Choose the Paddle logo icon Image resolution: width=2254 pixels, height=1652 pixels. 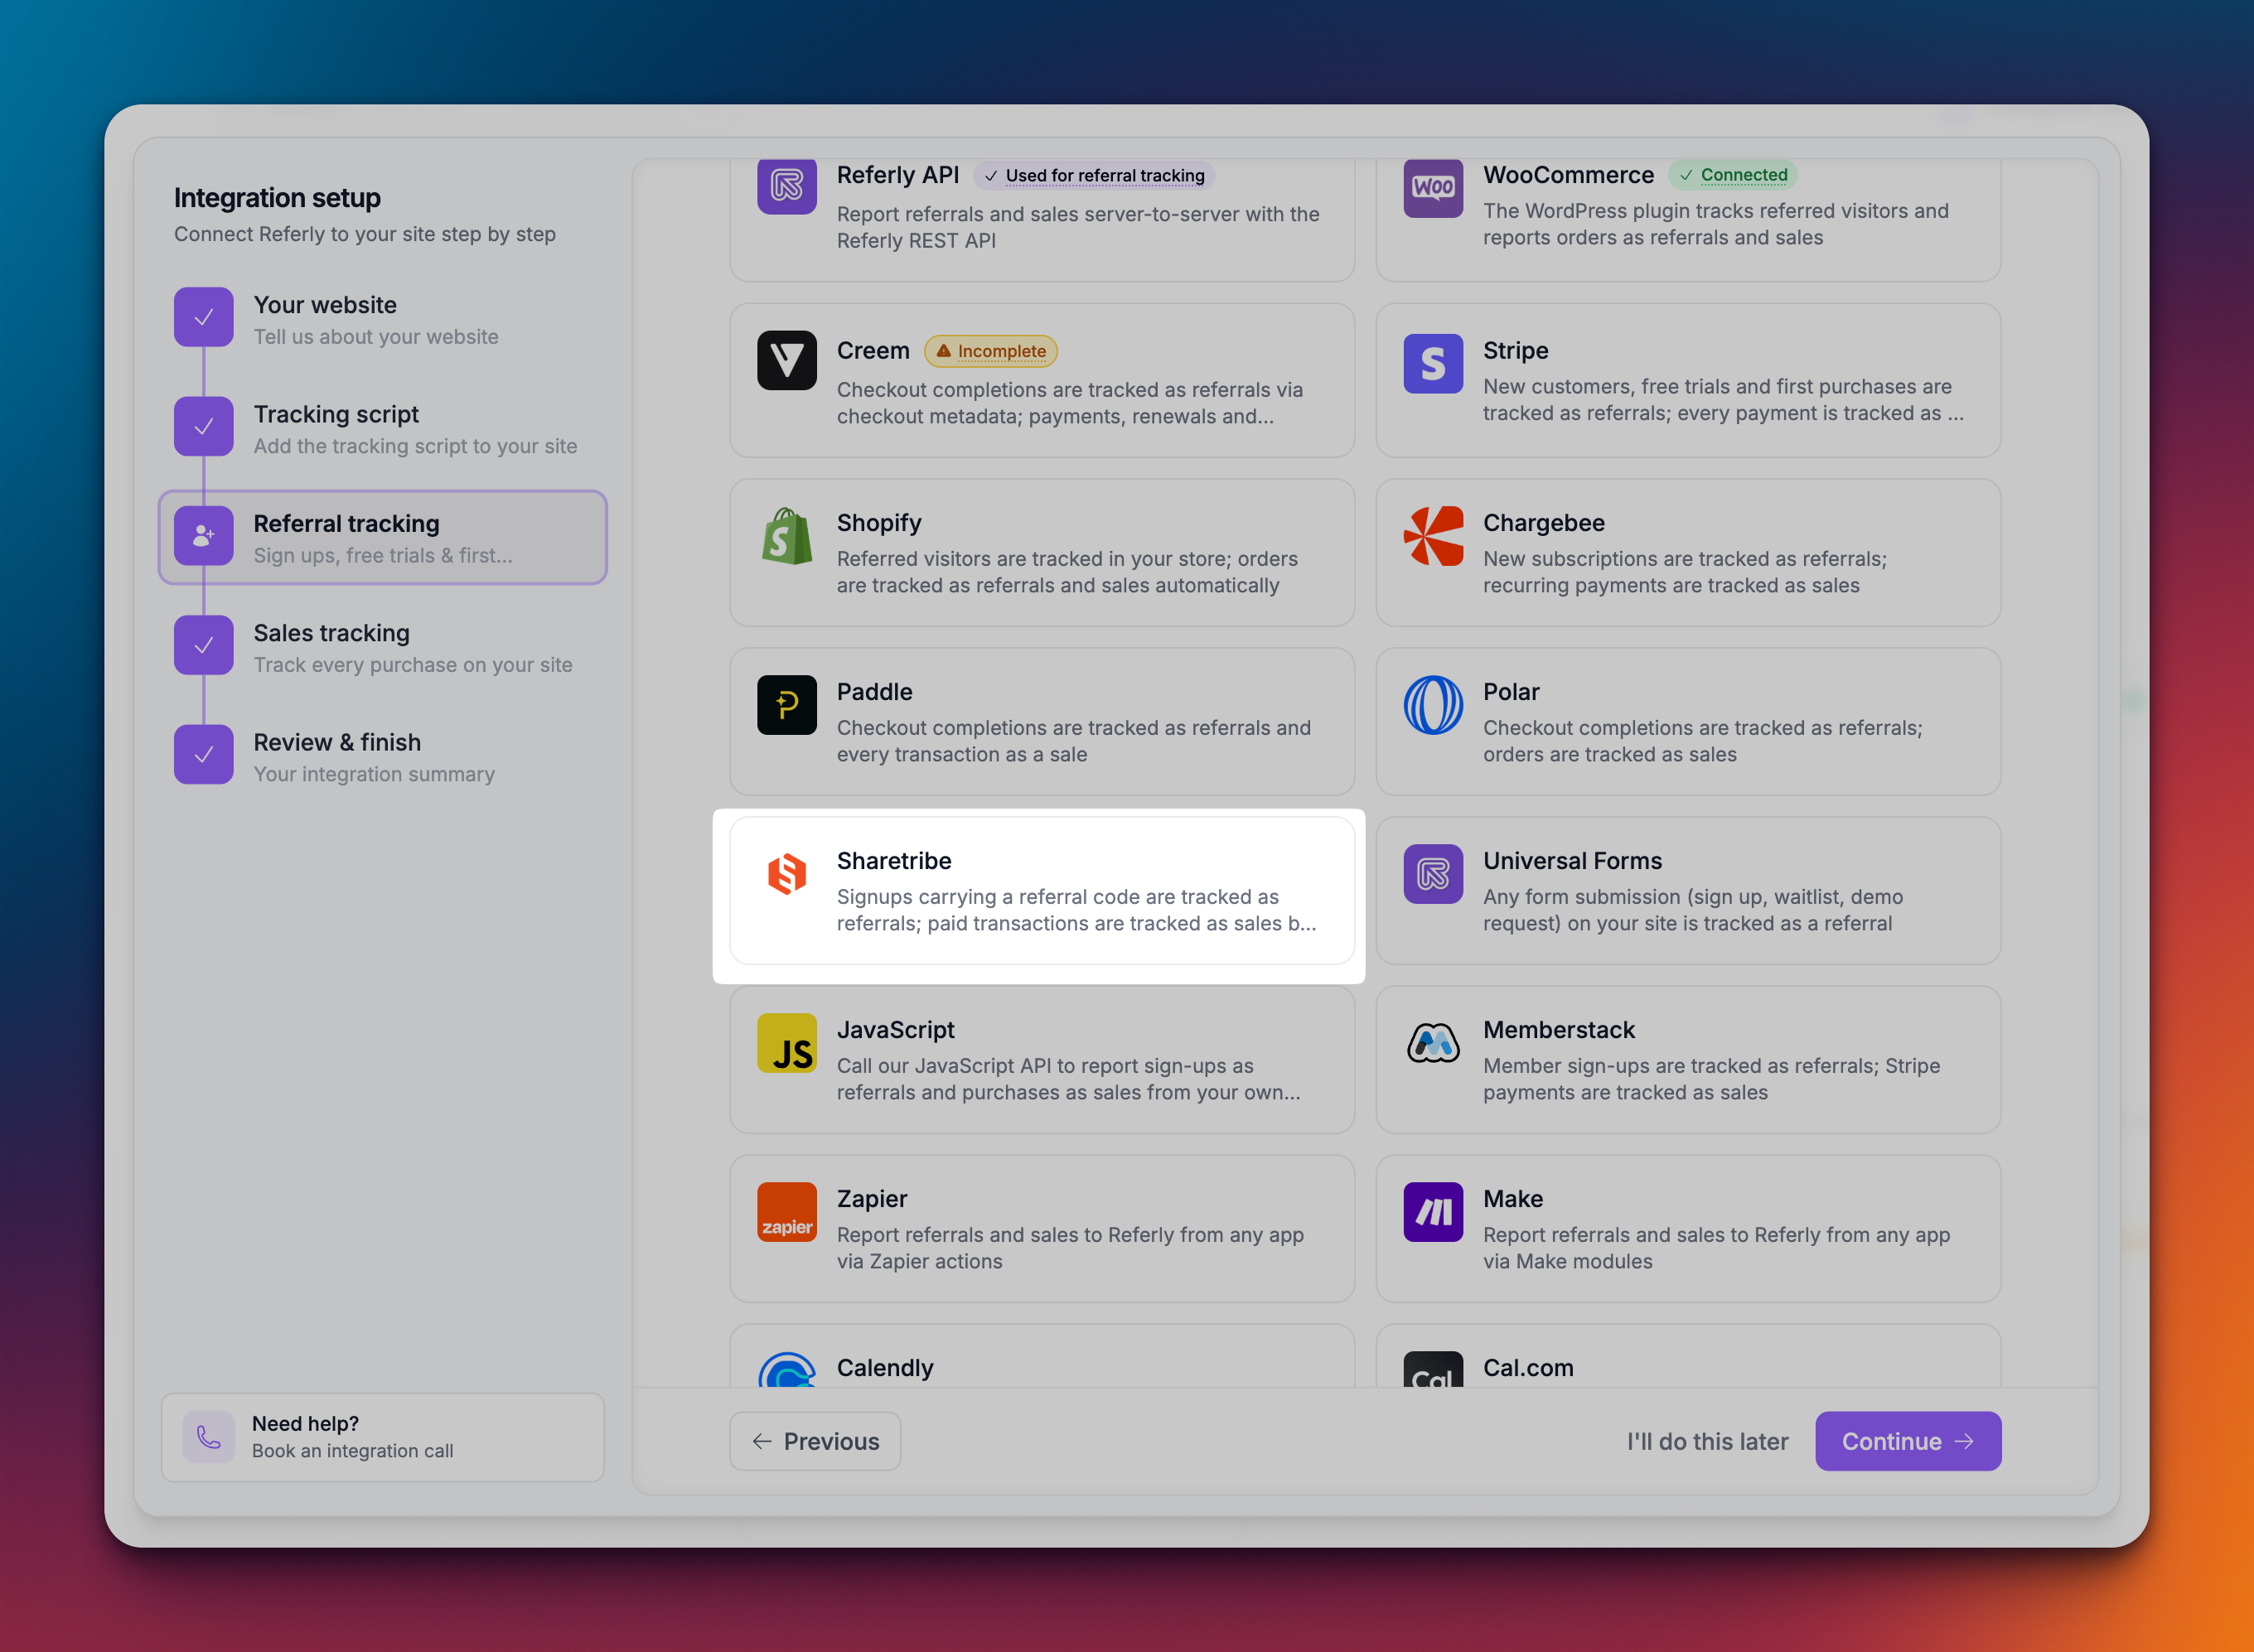click(786, 705)
